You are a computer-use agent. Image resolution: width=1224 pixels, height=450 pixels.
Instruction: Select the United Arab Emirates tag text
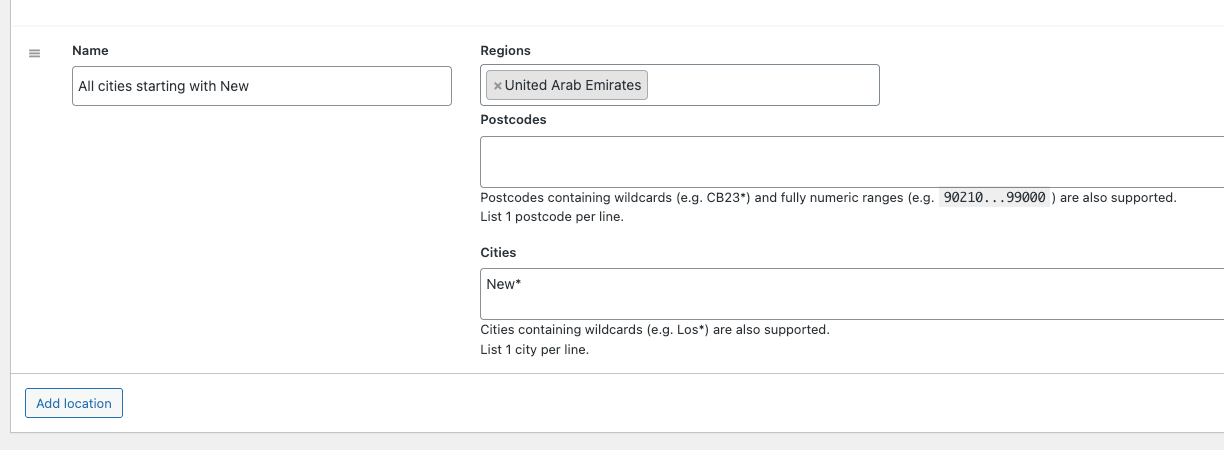pyautogui.click(x=572, y=86)
